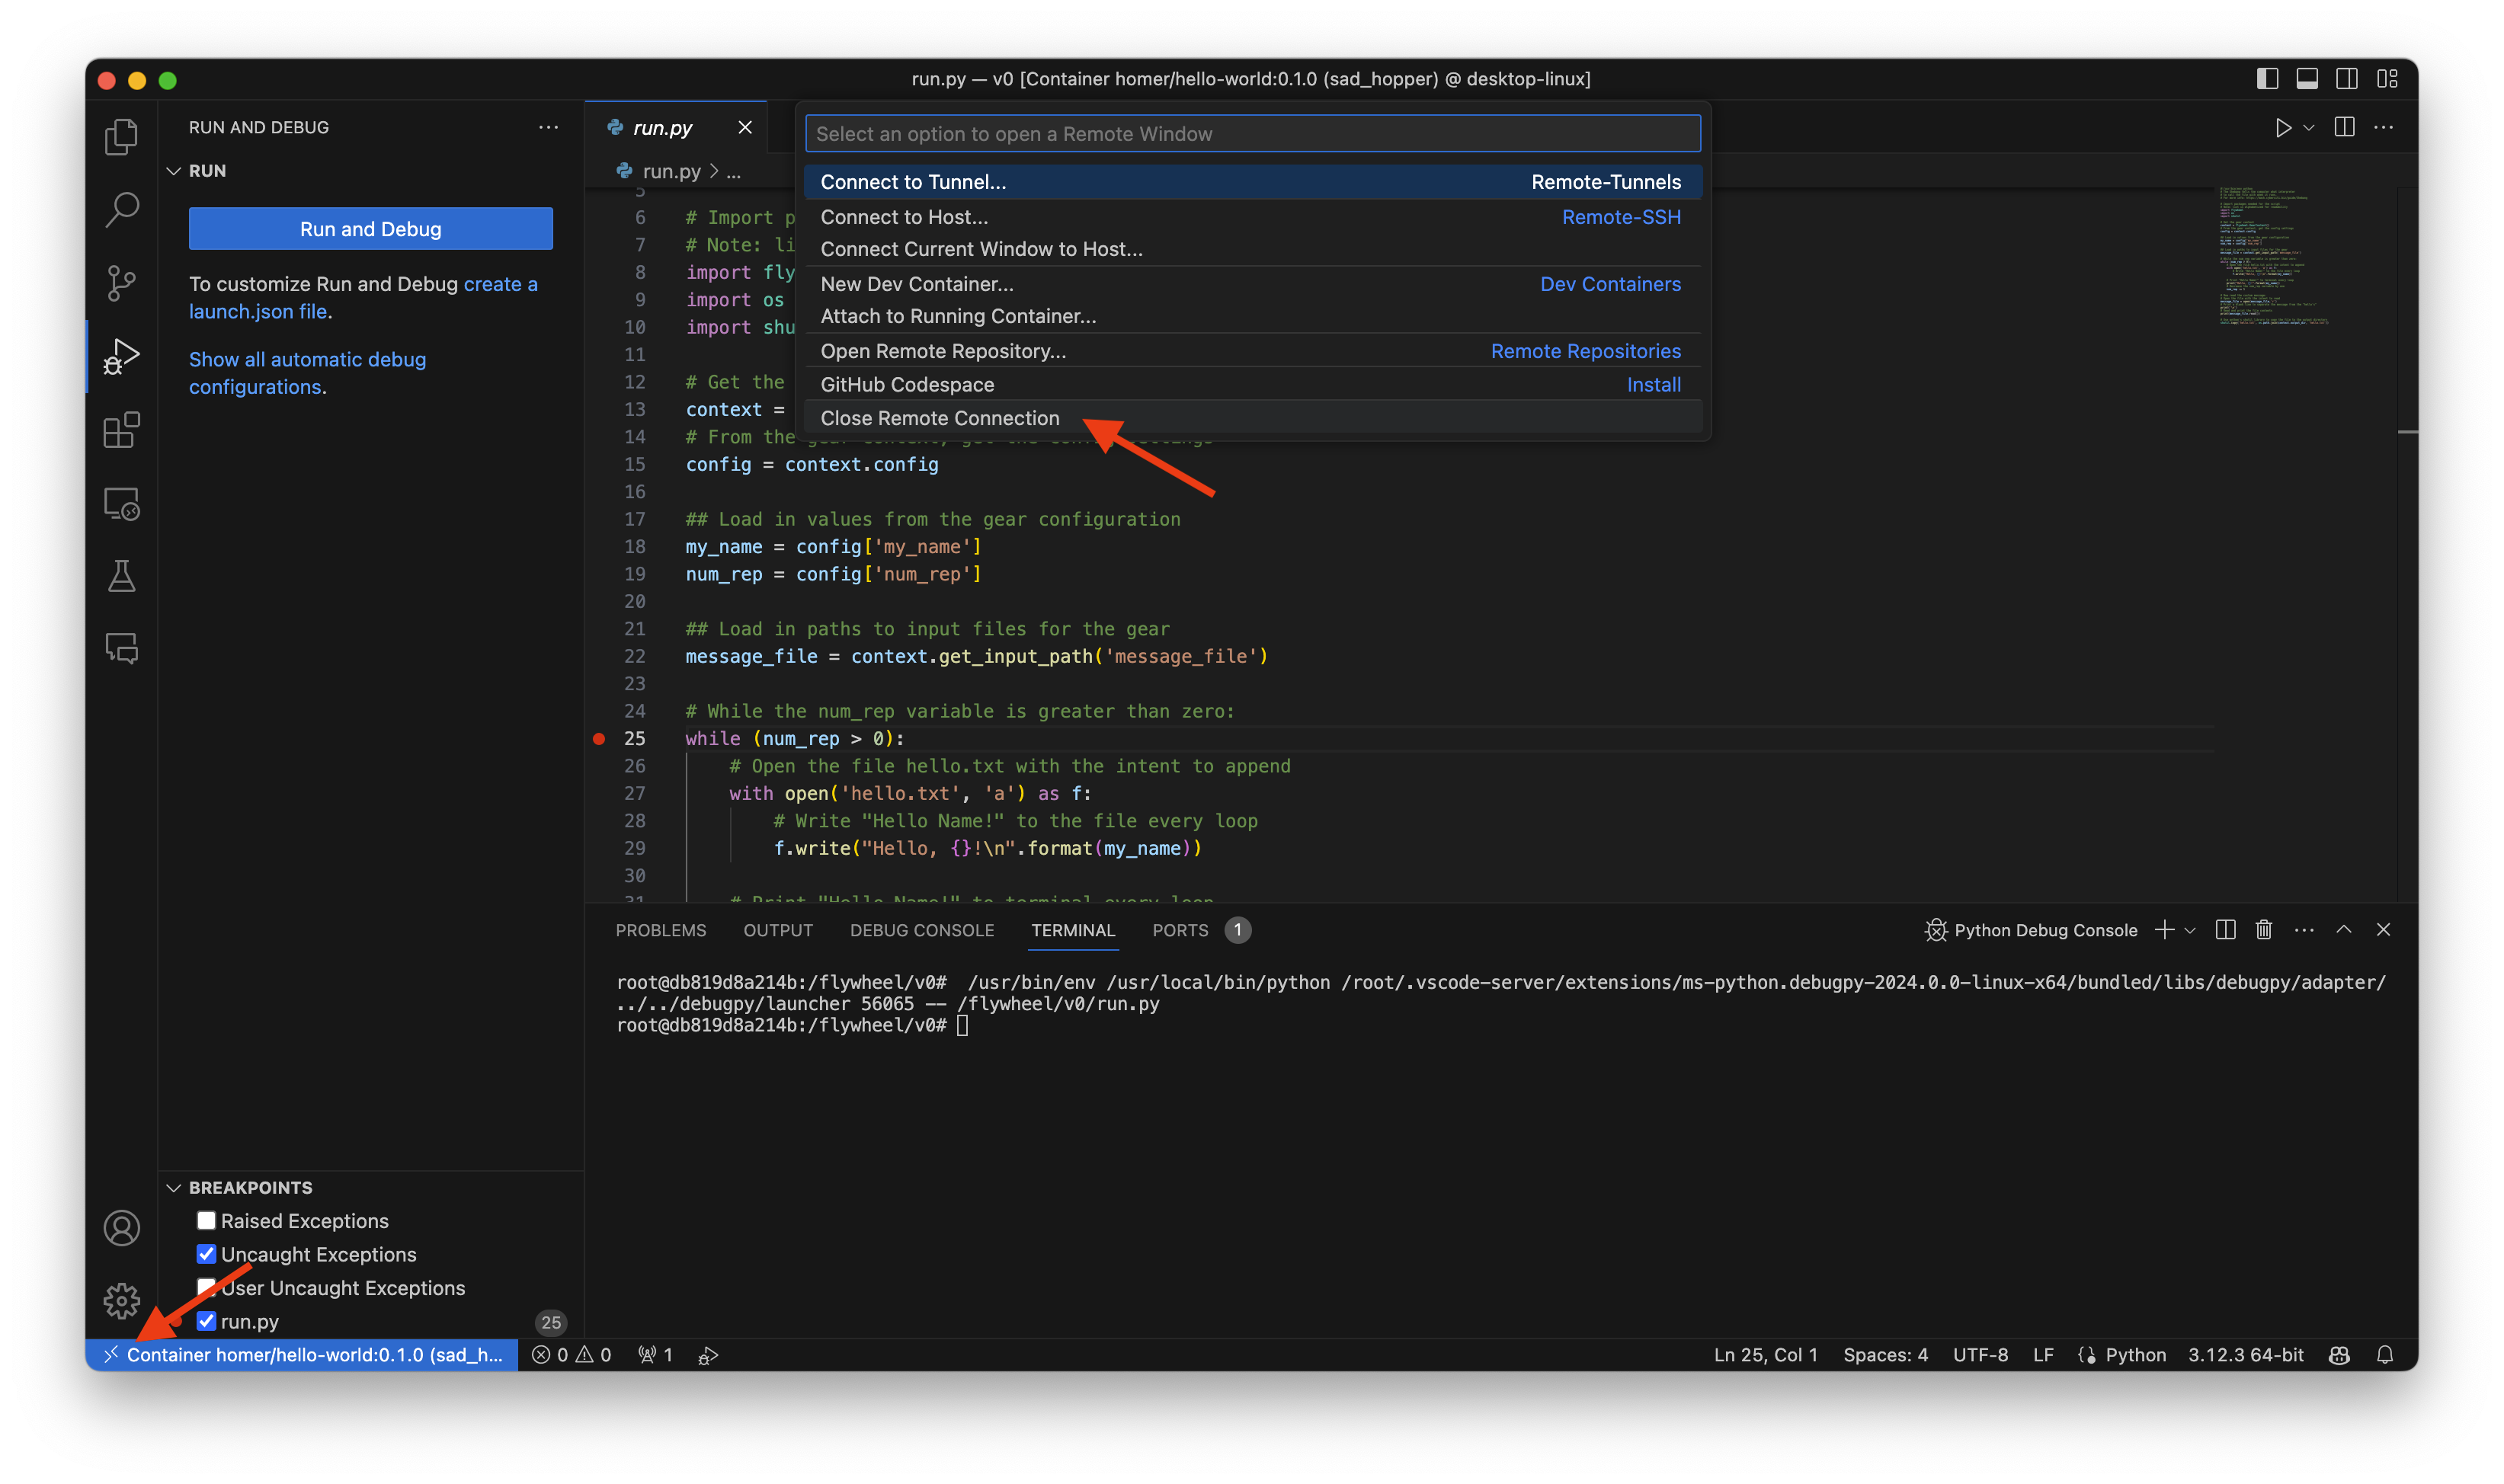Viewport: 2504px width, 1484px height.
Task: Choose GitHub Codespace option
Action: (x=1252, y=385)
